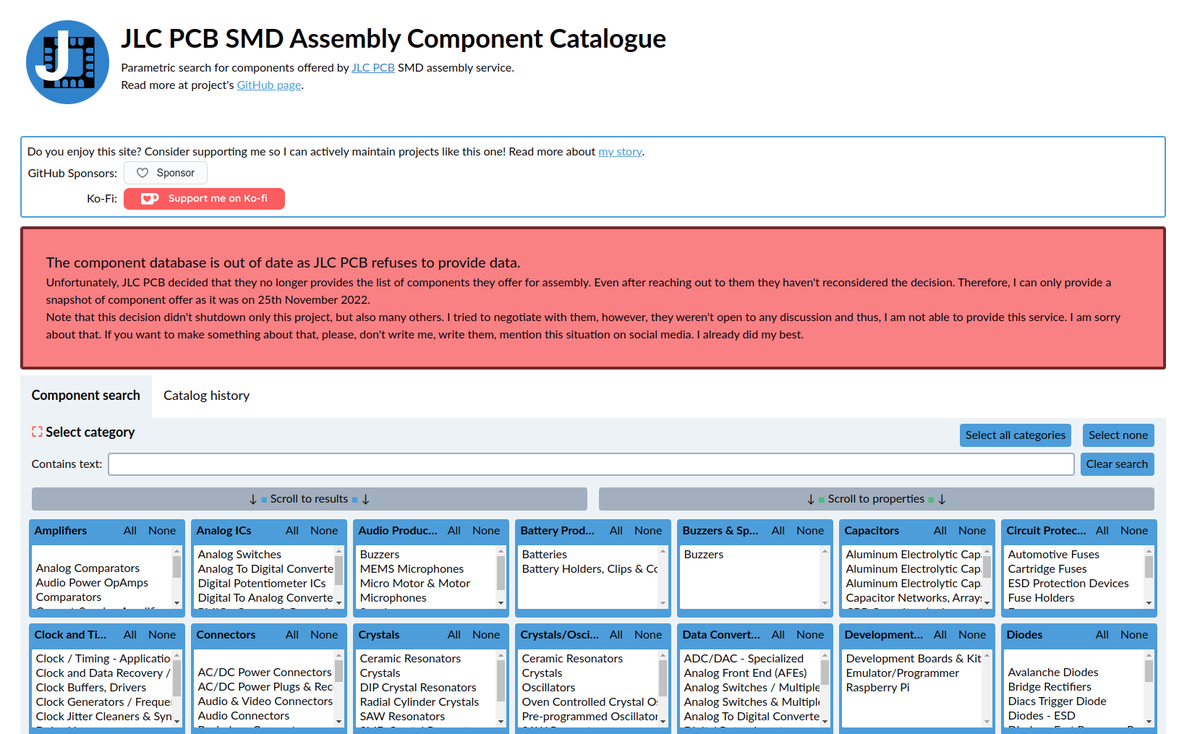Select All in Connectors category
Screen dimensions: 1200x734
292,635
